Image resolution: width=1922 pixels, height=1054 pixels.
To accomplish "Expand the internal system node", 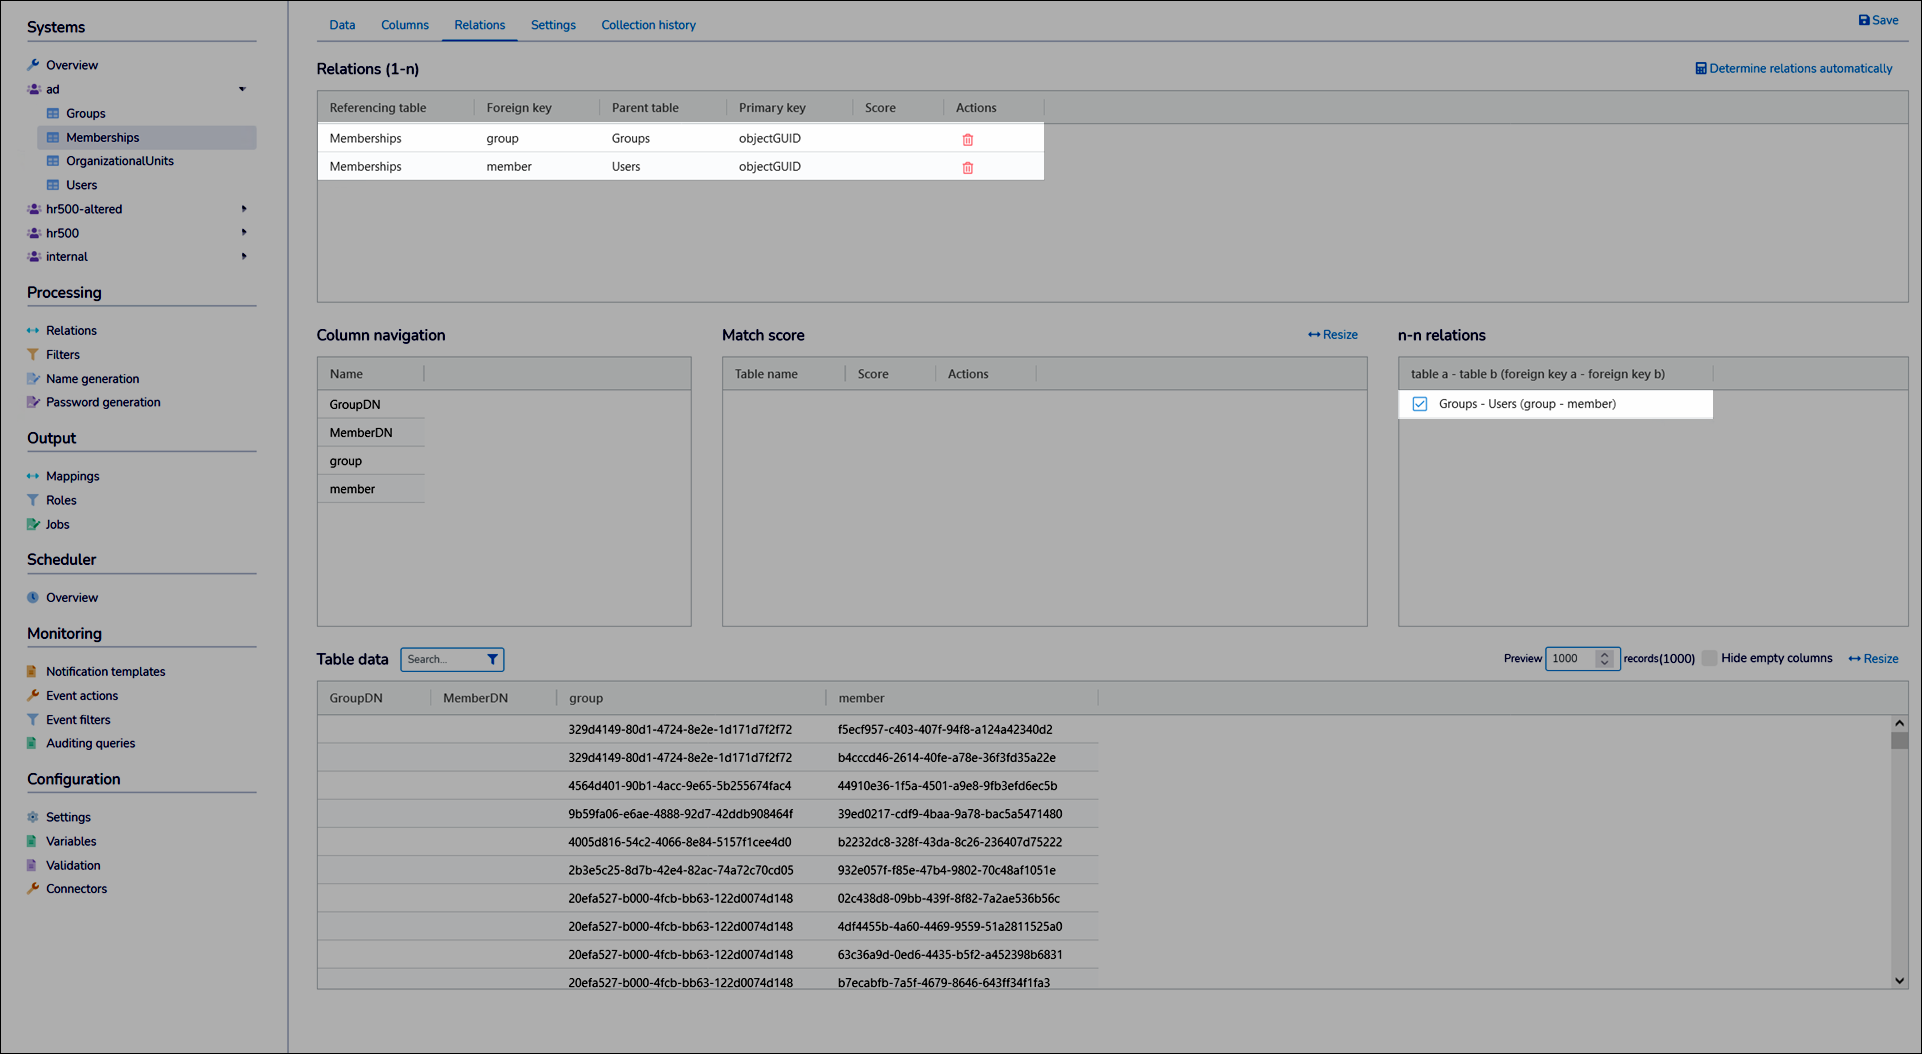I will pos(243,257).
